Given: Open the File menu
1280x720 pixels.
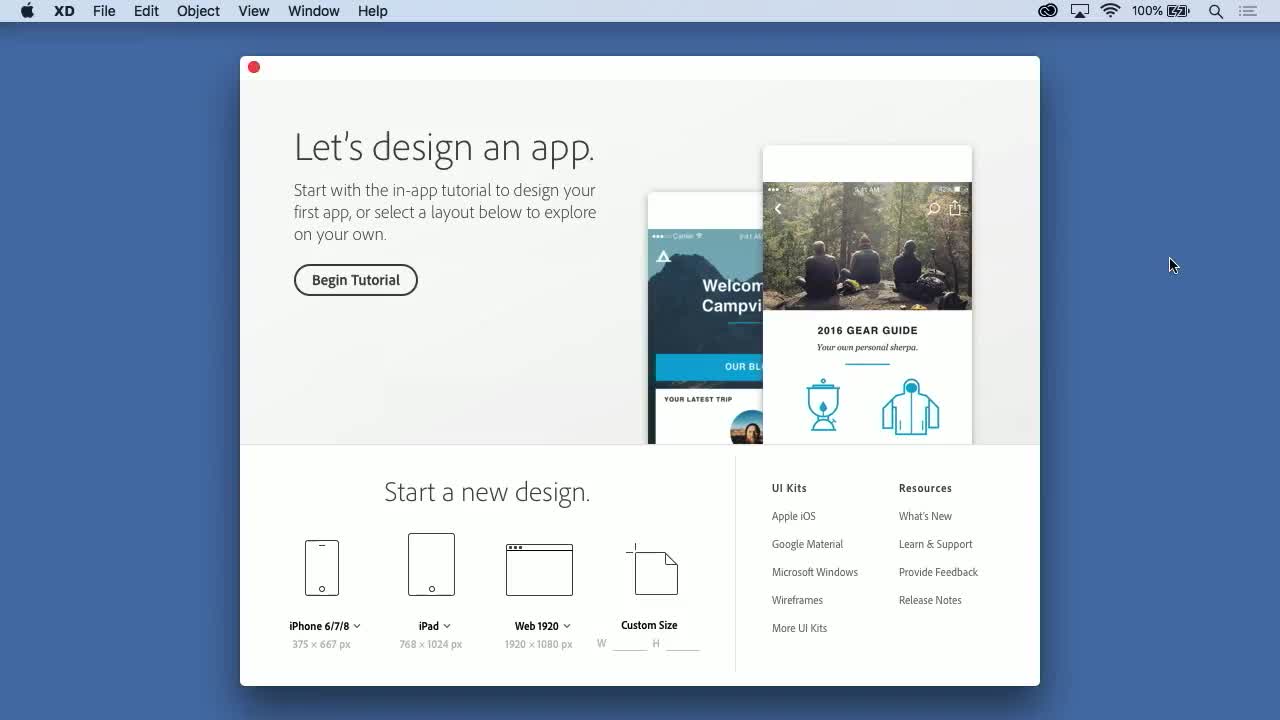Looking at the screenshot, I should click(x=103, y=11).
